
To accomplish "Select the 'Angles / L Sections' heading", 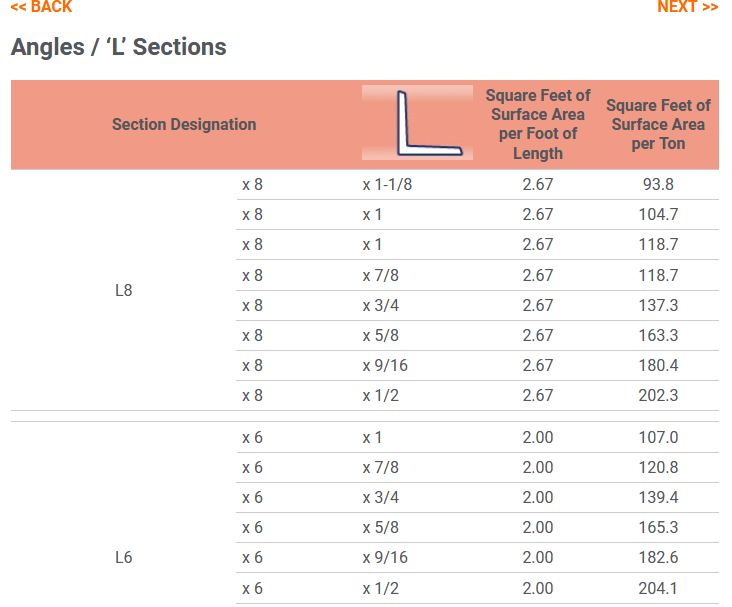I will [x=119, y=47].
